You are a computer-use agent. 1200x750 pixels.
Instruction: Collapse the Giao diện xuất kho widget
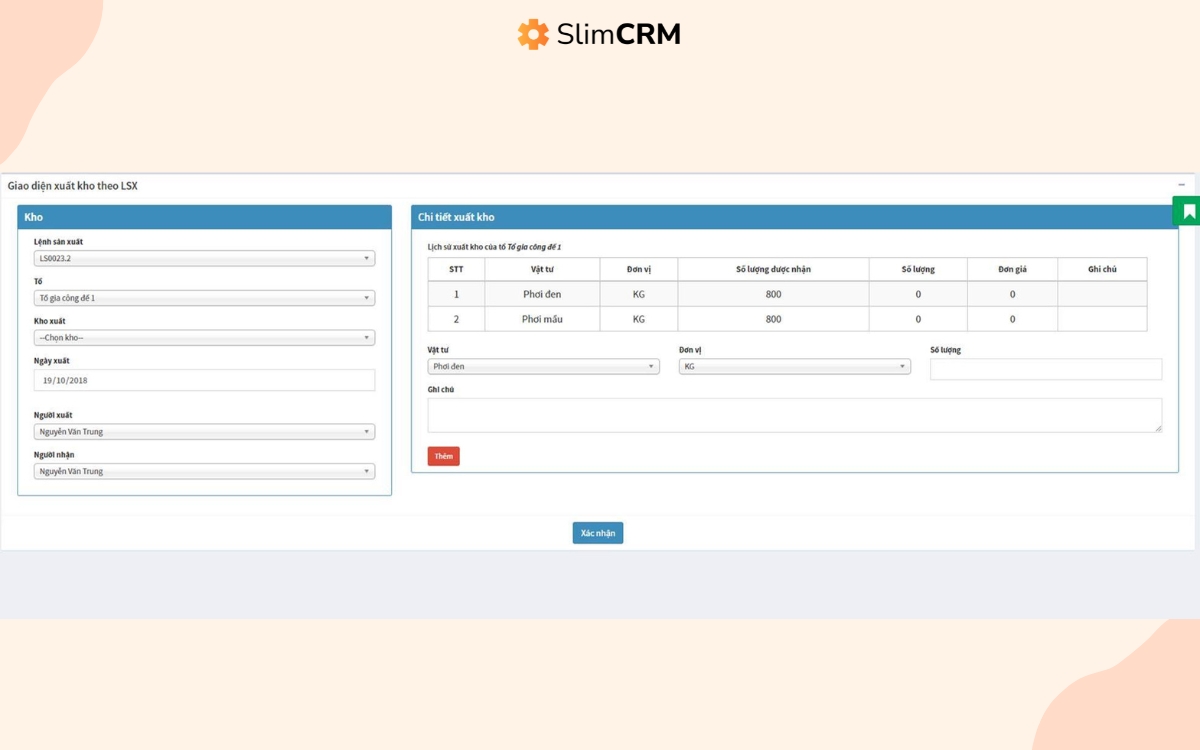click(x=1181, y=185)
